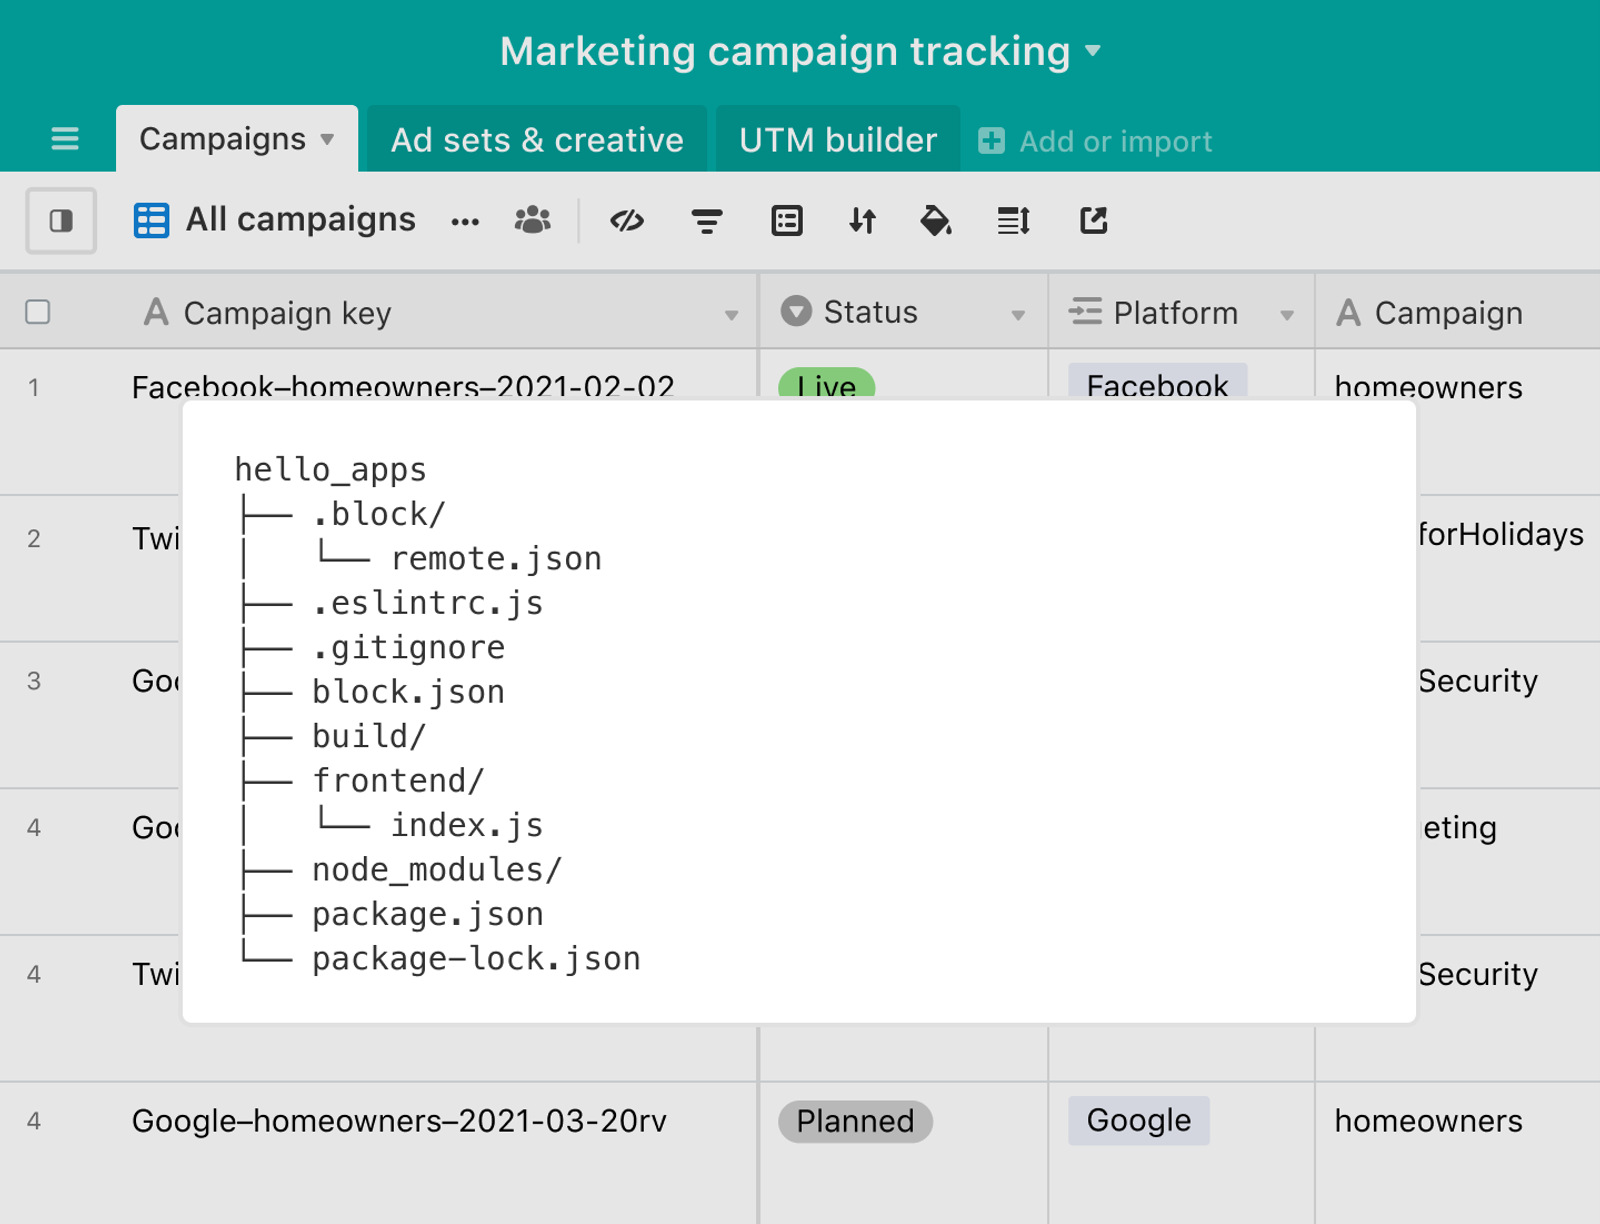Click hello_apps root folder name
The width and height of the screenshot is (1600, 1224).
point(330,469)
